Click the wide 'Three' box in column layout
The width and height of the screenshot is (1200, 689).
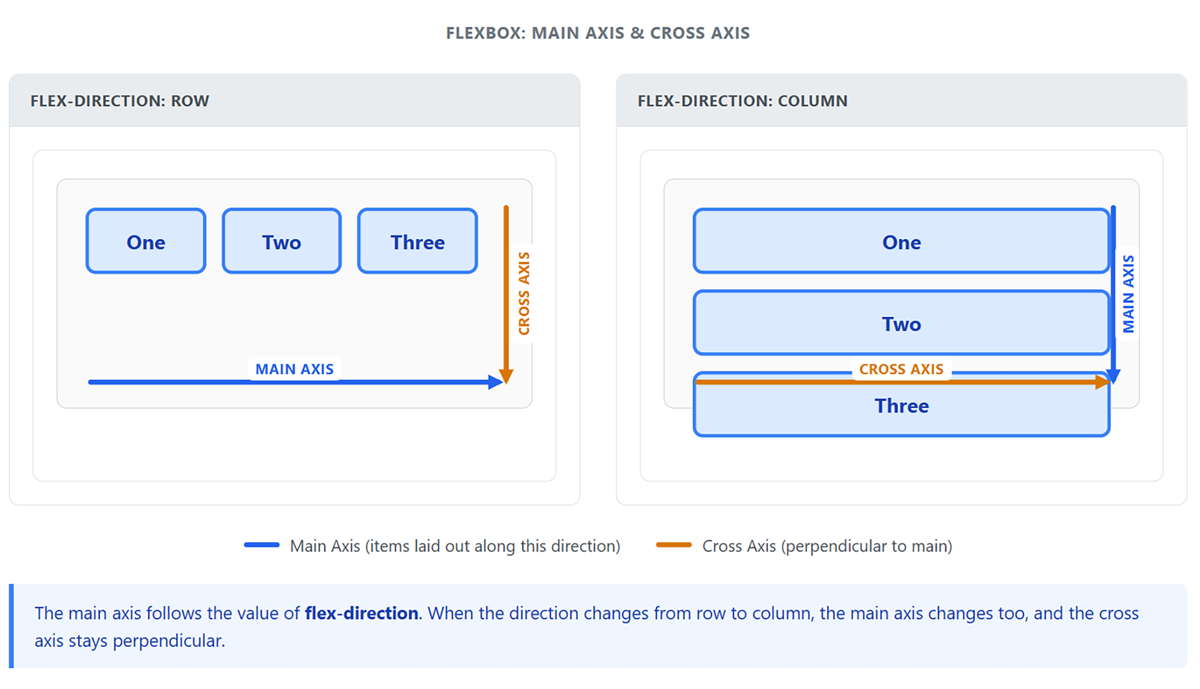coord(902,405)
